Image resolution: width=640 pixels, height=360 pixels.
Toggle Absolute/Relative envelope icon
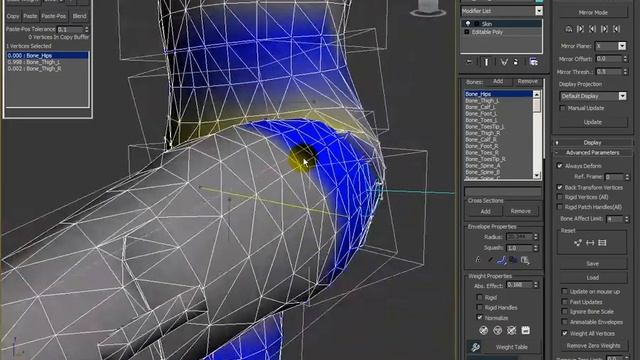478,260
